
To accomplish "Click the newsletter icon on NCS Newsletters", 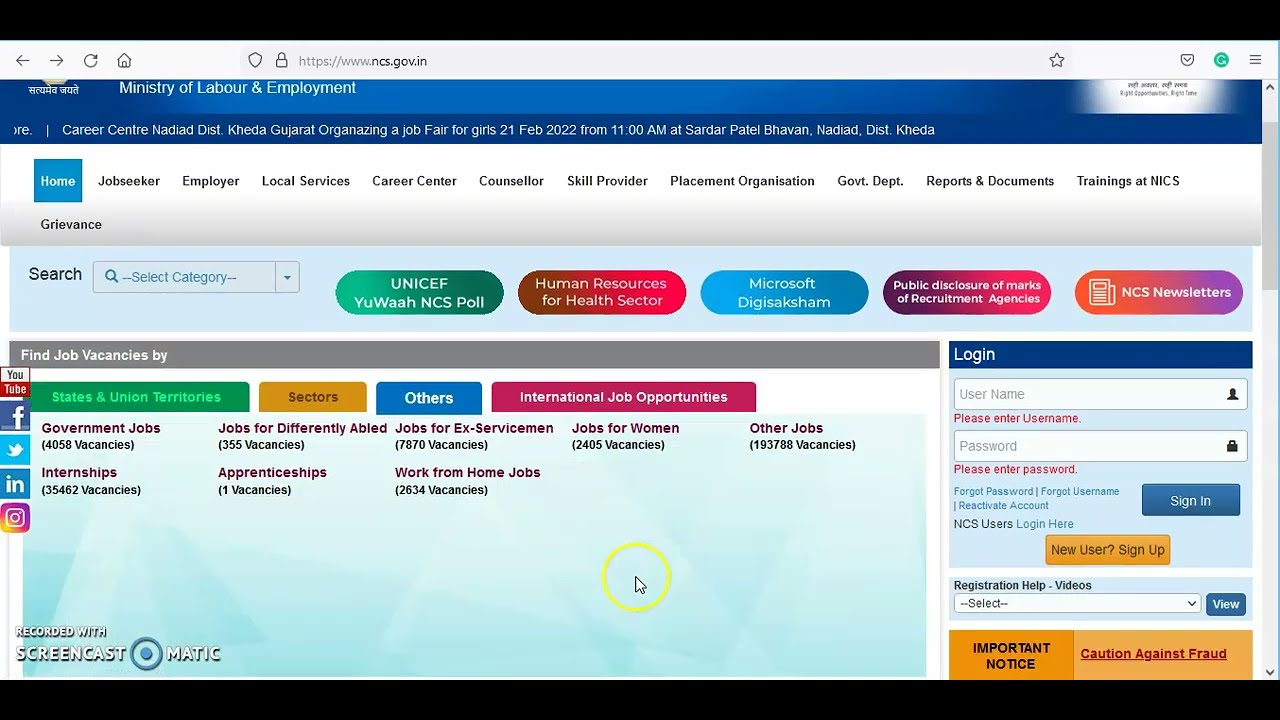I will click(1101, 293).
